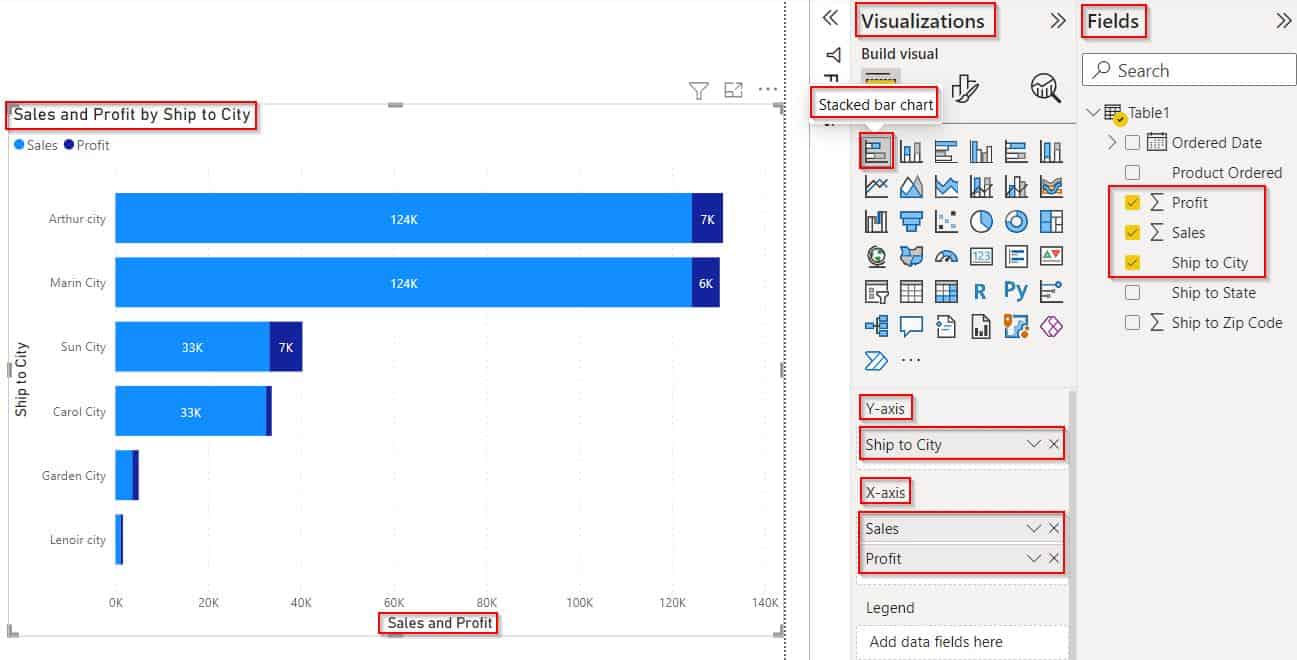
Task: Expand the Ordered Date hierarchy arrow
Action: pyautogui.click(x=1112, y=143)
